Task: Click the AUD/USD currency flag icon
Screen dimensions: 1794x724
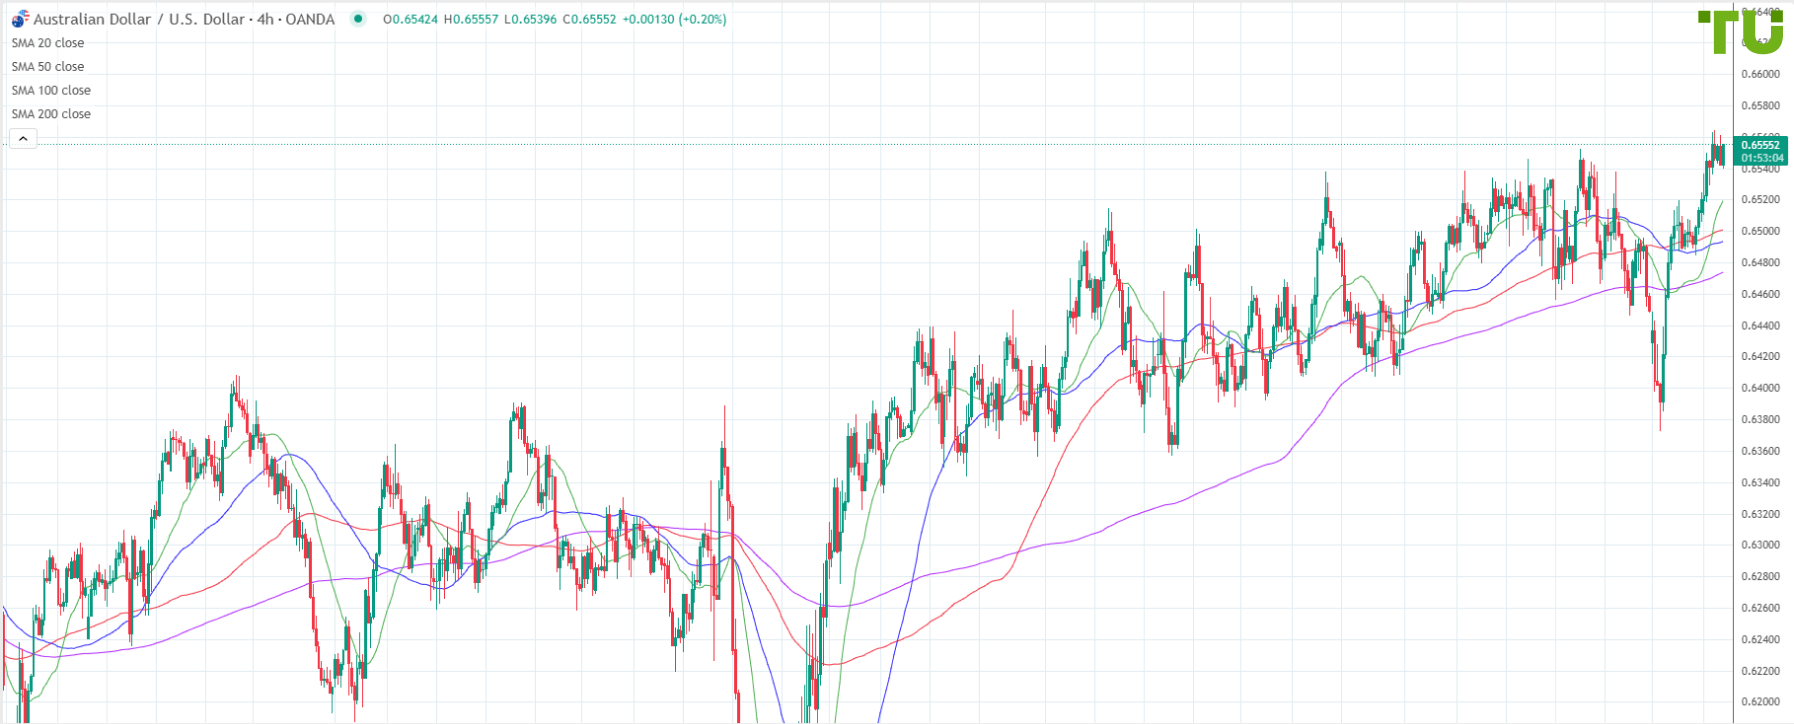Action: point(20,19)
